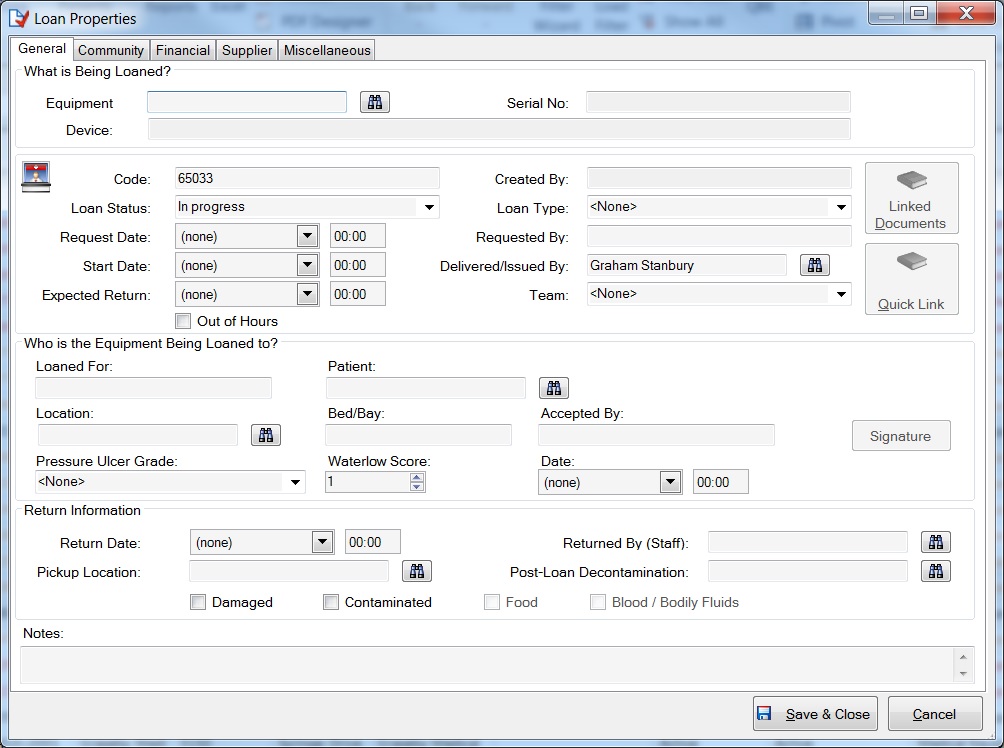The height and width of the screenshot is (748, 1004).
Task: Toggle the Food checkbox
Action: pos(492,602)
